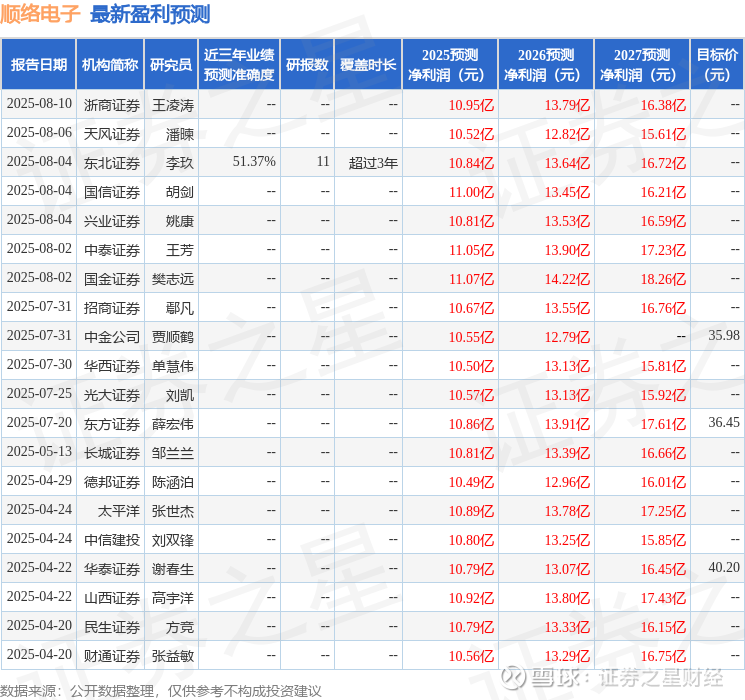
Task: Click analyst name 张益敏
Action: coord(173,656)
